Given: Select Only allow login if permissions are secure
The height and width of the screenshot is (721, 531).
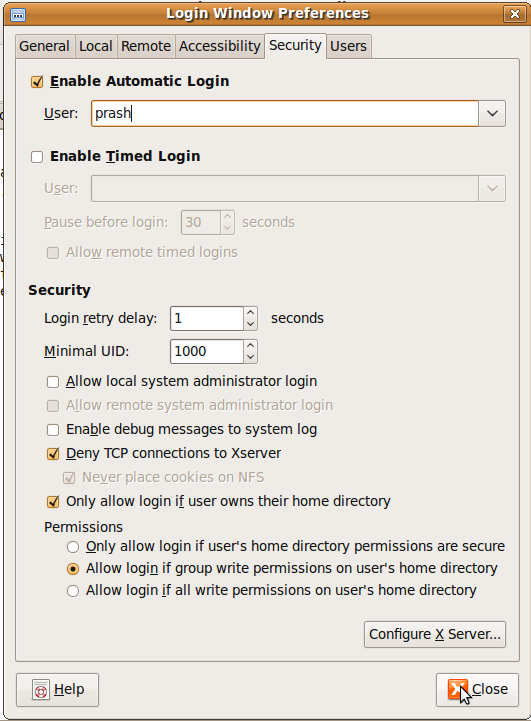Looking at the screenshot, I should pos(73,547).
